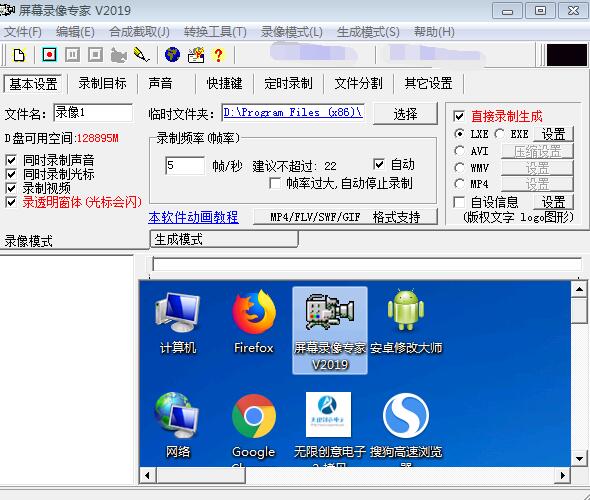Open the globe website icon
The width and height of the screenshot is (590, 500).
[172, 55]
